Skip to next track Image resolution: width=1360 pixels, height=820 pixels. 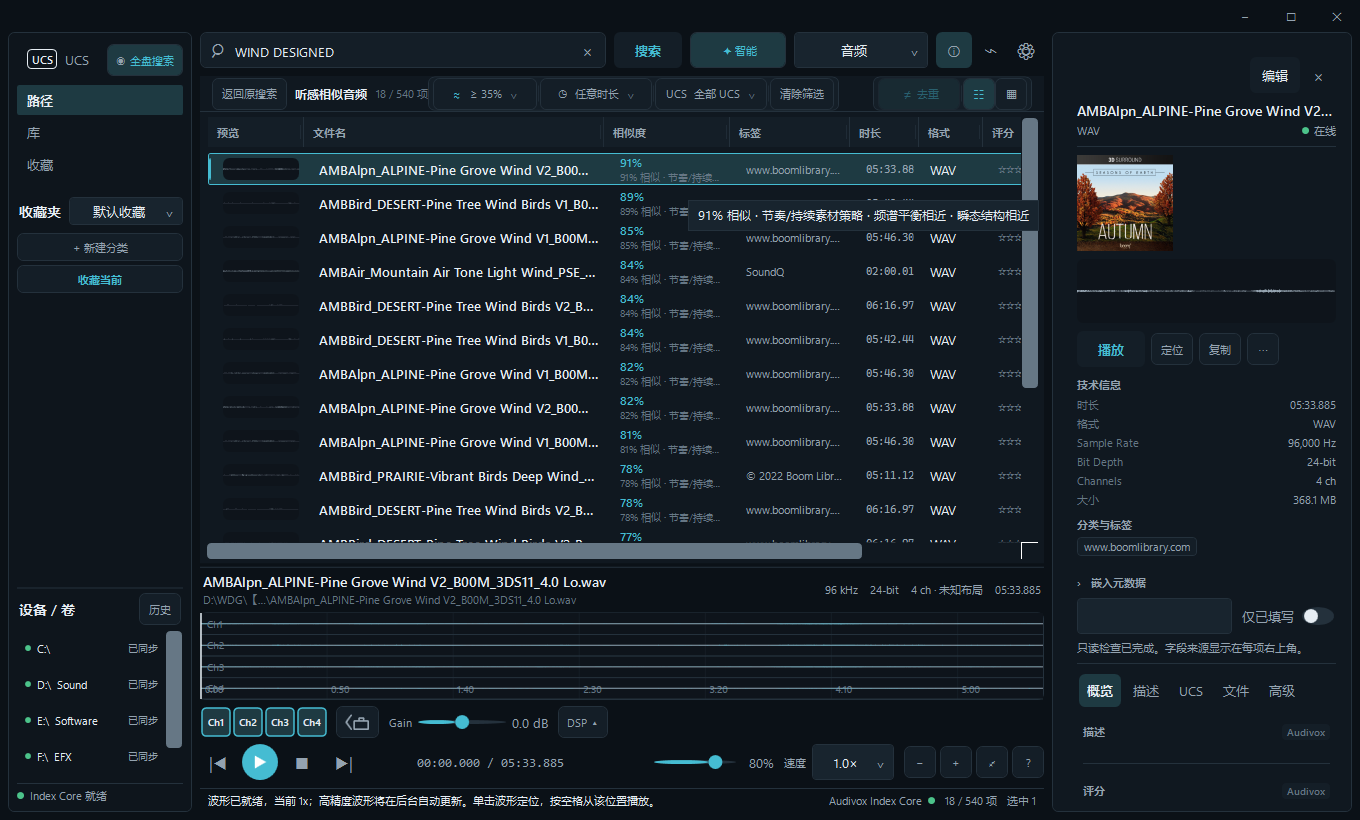[x=343, y=763]
